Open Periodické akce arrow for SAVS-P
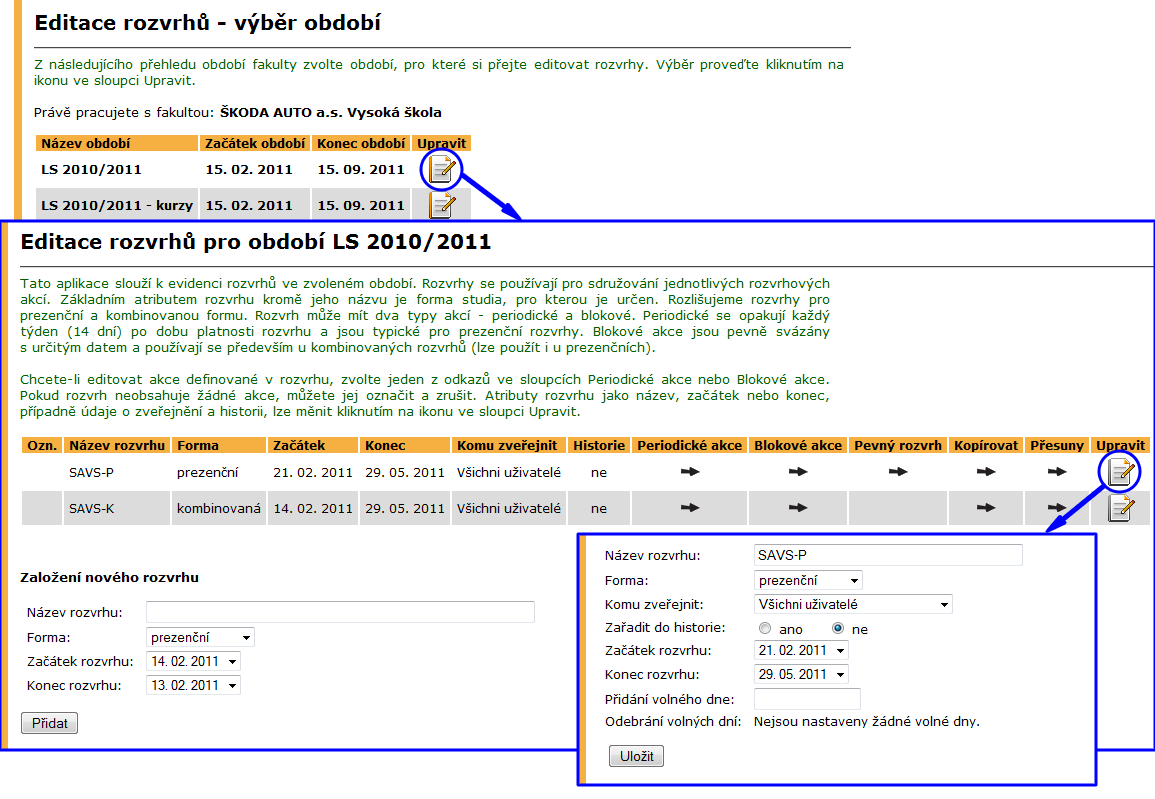The height and width of the screenshot is (799, 1155). coord(689,472)
